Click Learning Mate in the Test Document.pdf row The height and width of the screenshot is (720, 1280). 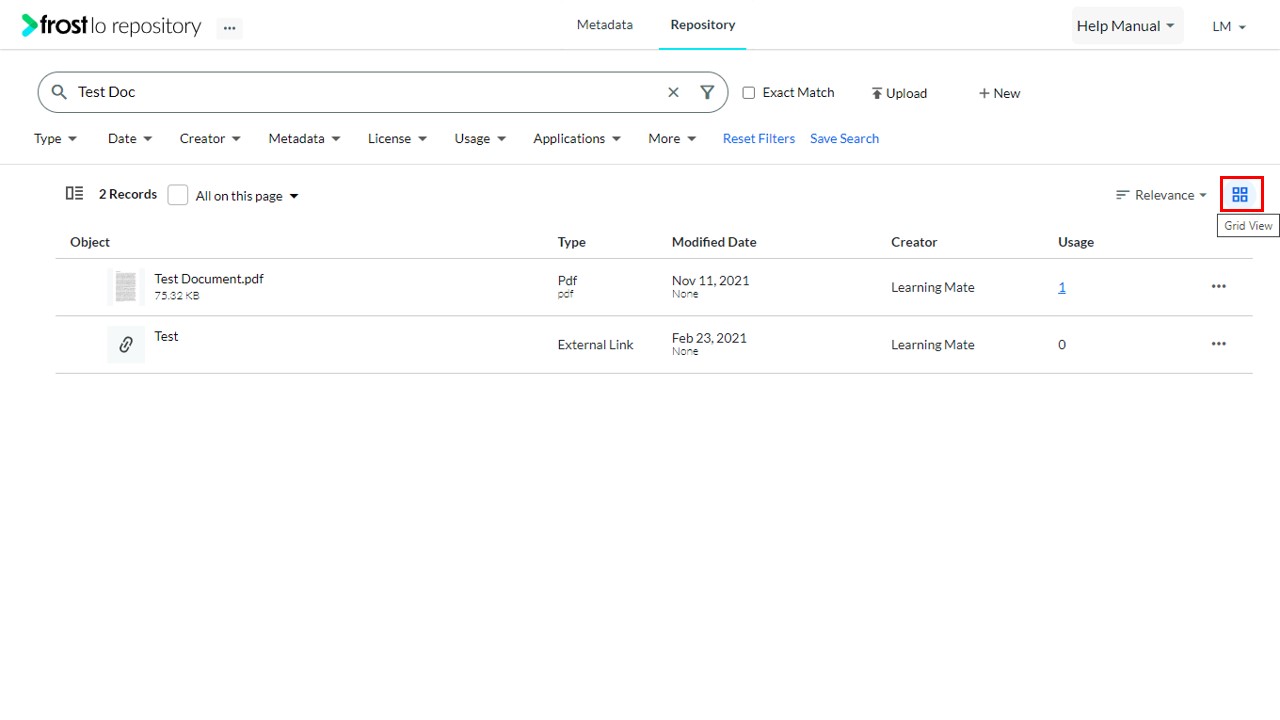933,288
